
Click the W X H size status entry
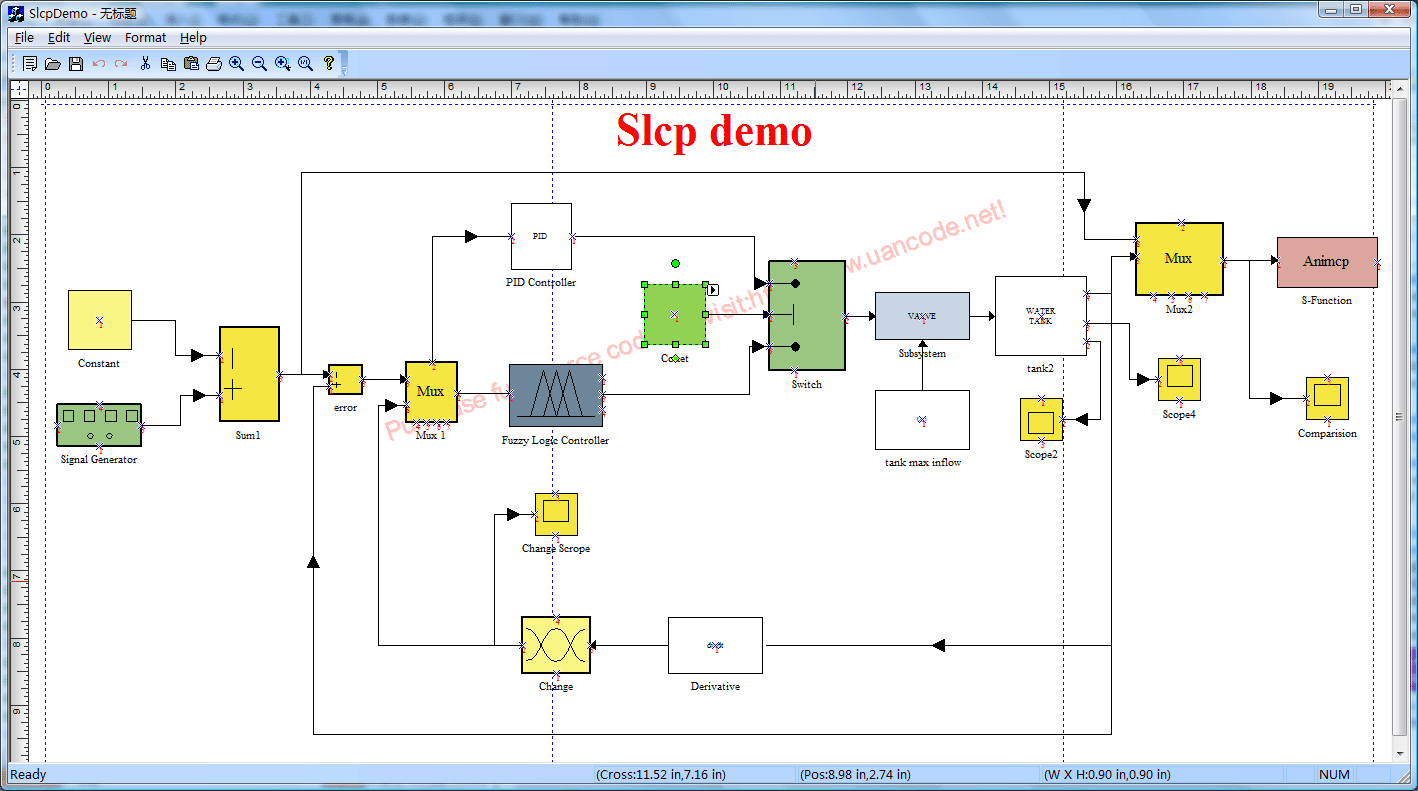pyautogui.click(x=1107, y=774)
